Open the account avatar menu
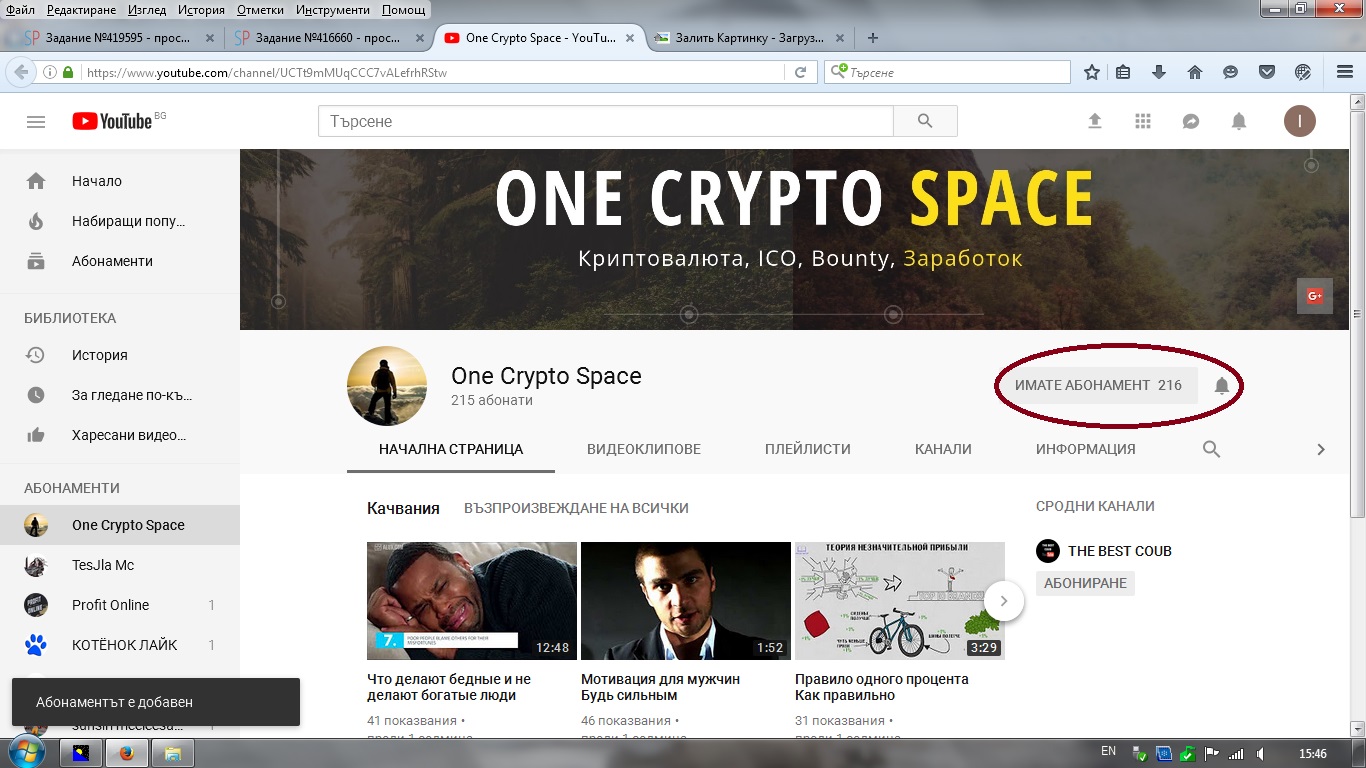Viewport: 1366px width, 768px height. (1300, 121)
